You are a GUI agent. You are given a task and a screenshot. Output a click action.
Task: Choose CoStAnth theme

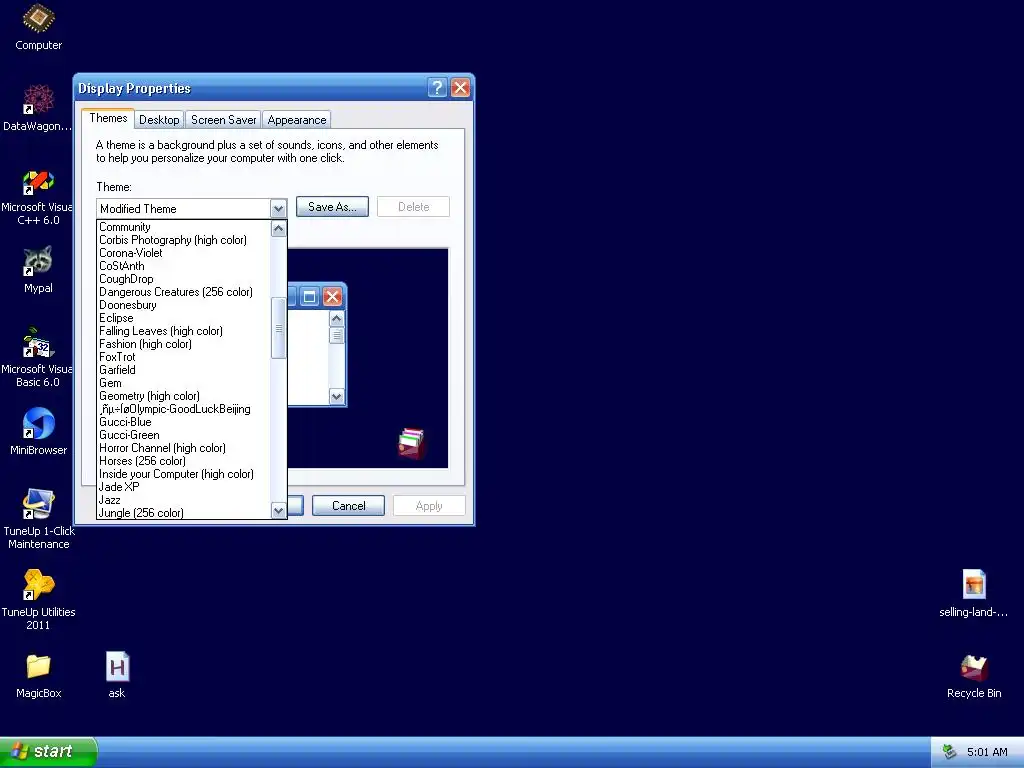184,266
